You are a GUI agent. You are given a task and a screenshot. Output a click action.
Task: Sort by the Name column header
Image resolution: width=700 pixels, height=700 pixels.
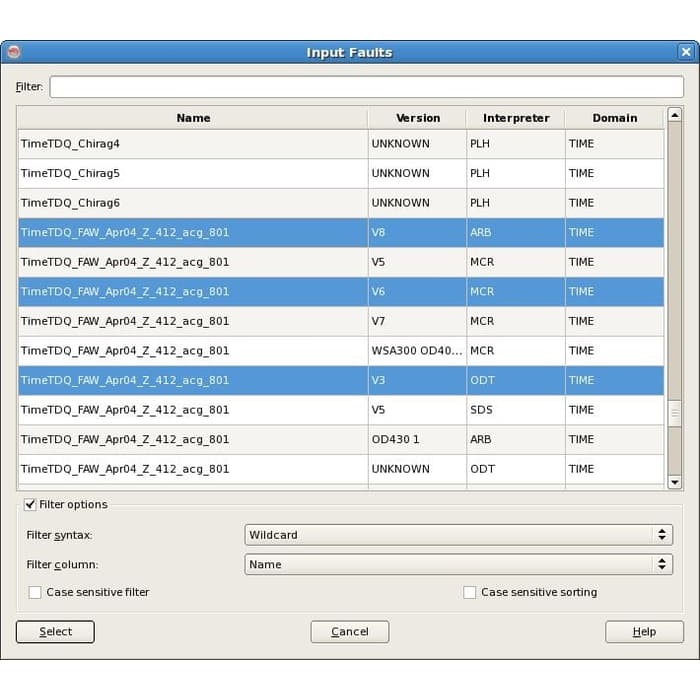(193, 118)
